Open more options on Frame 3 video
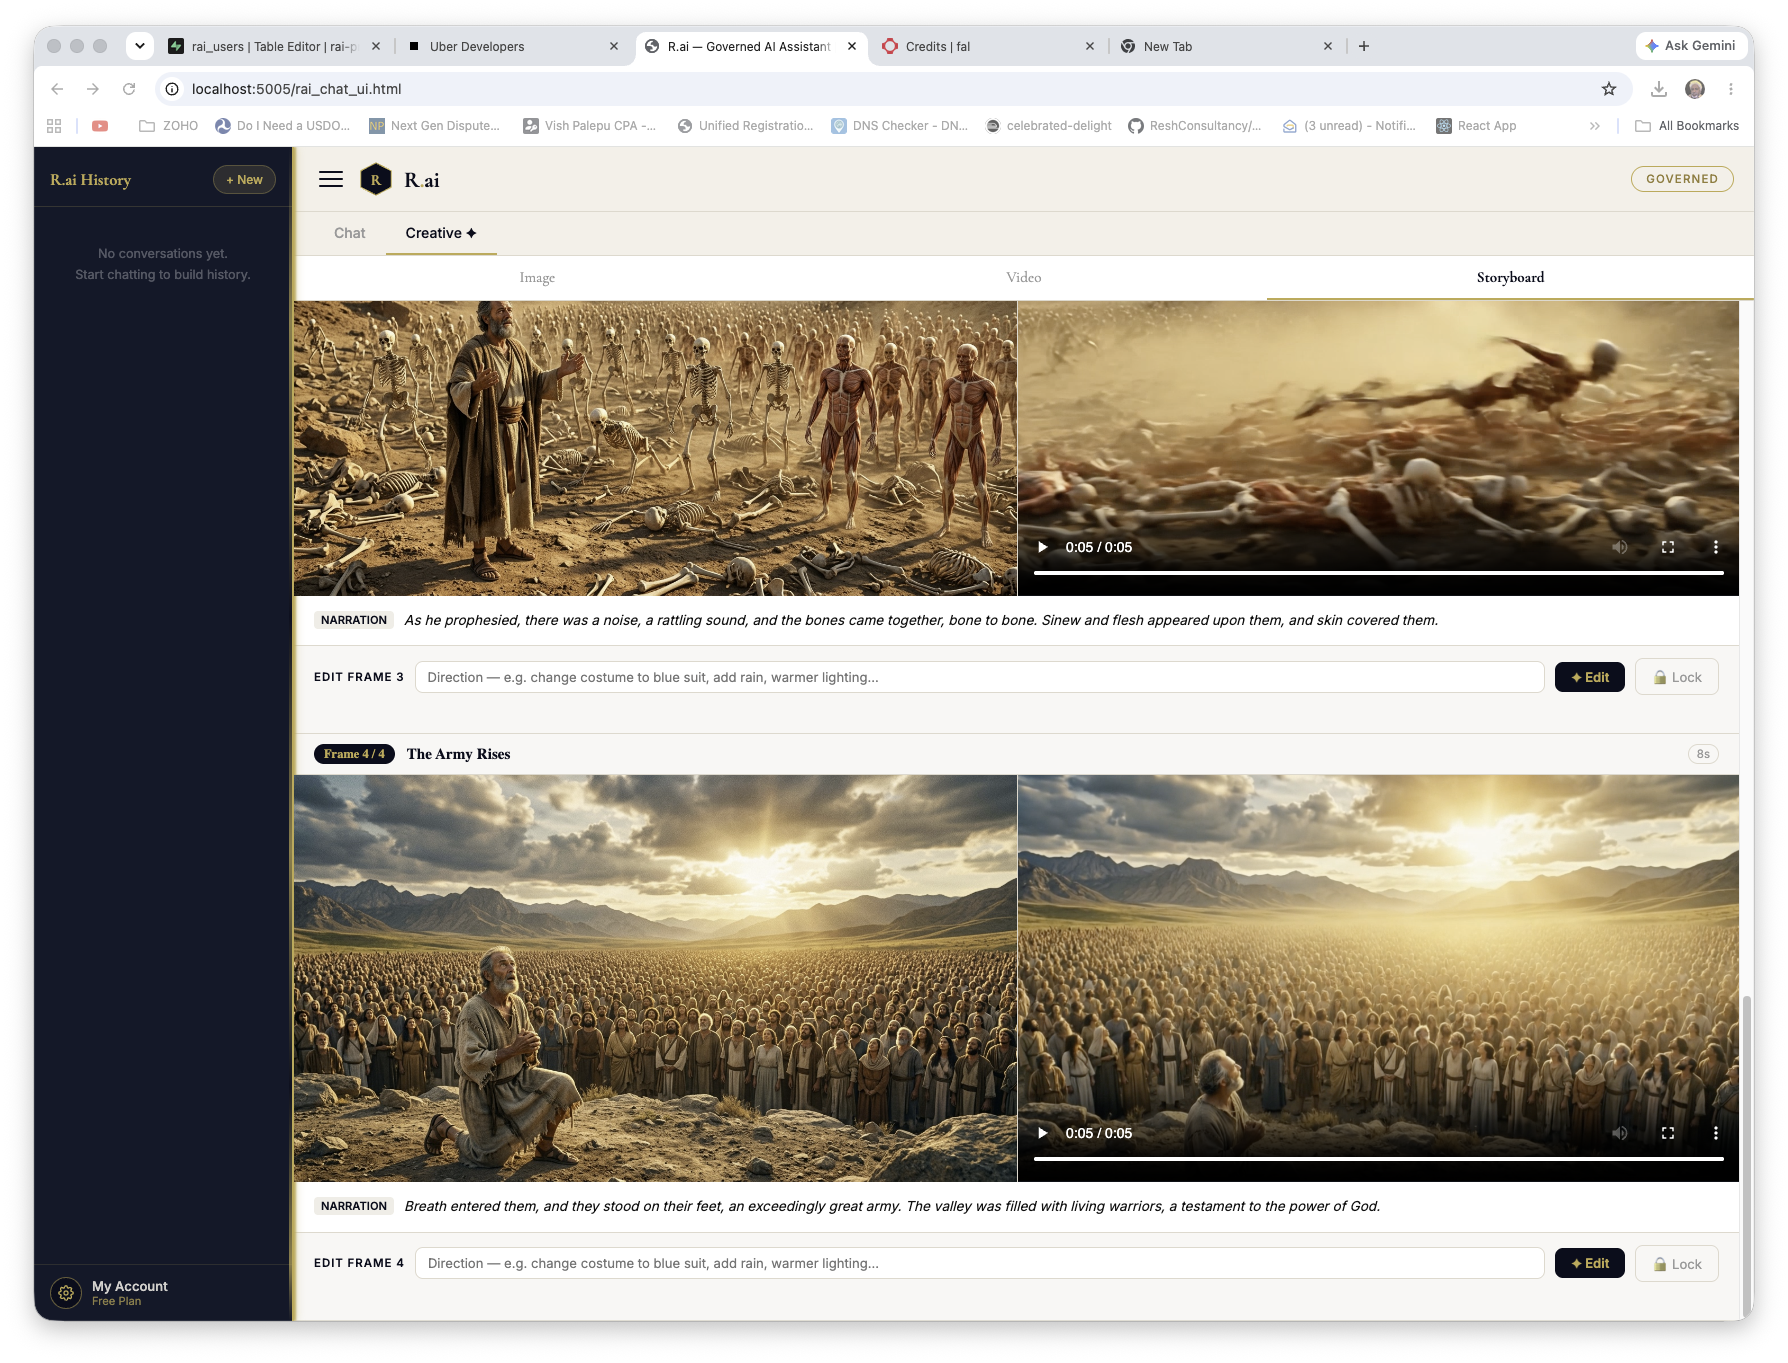Viewport: 1788px width, 1363px height. (1716, 547)
